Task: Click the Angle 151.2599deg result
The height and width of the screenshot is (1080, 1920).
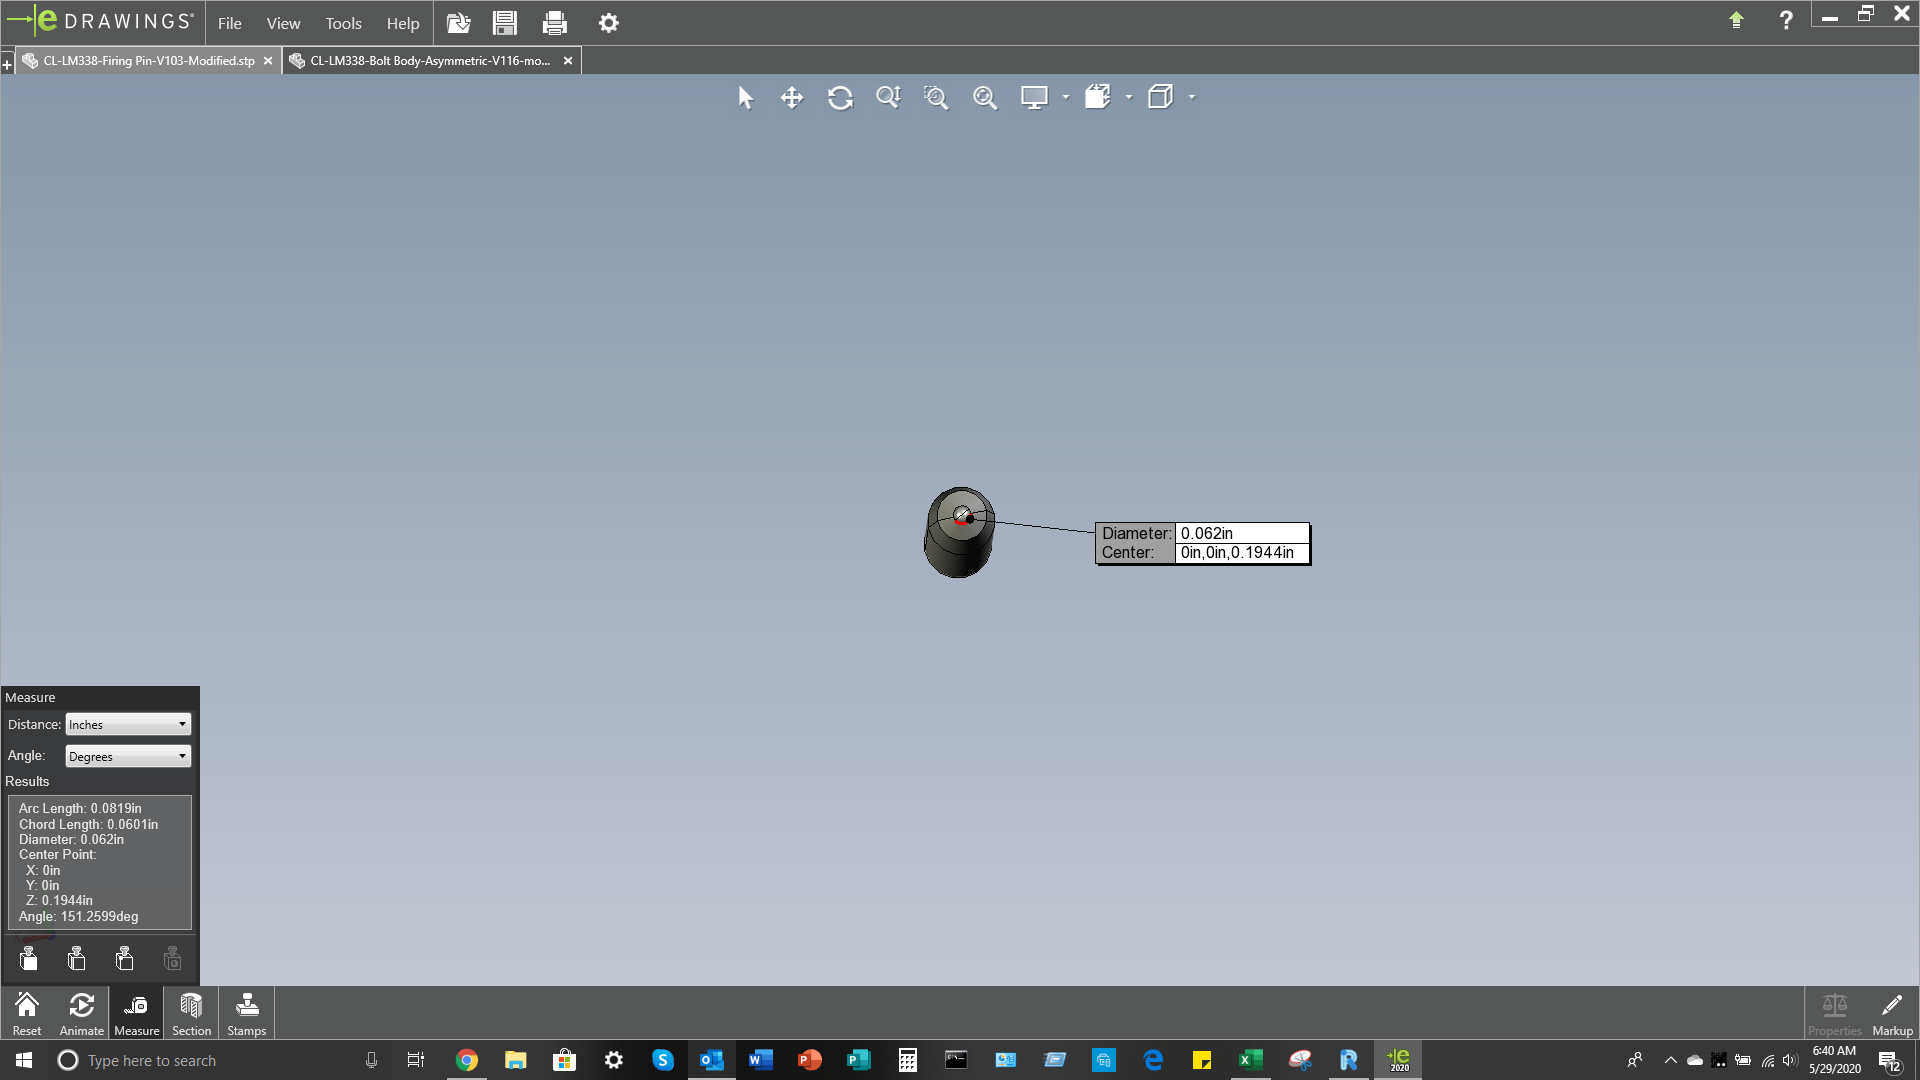Action: [x=78, y=916]
